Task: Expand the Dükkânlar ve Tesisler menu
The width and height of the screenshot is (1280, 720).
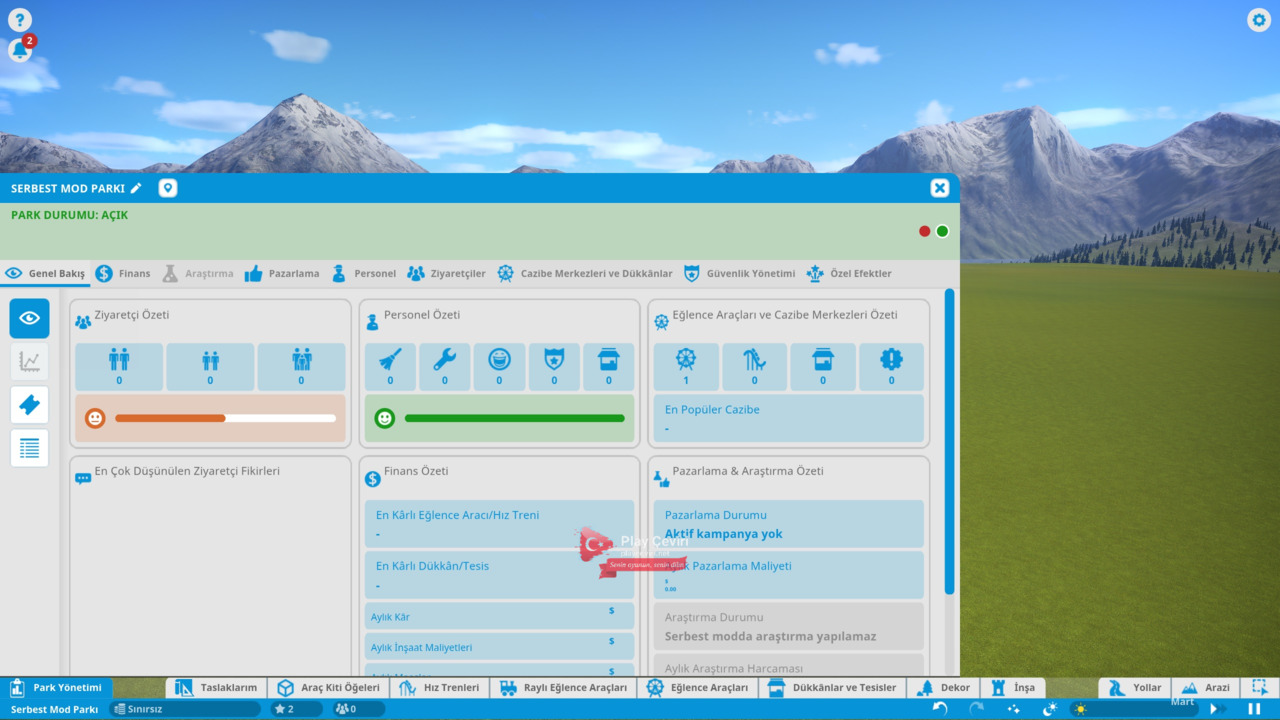Action: 832,688
